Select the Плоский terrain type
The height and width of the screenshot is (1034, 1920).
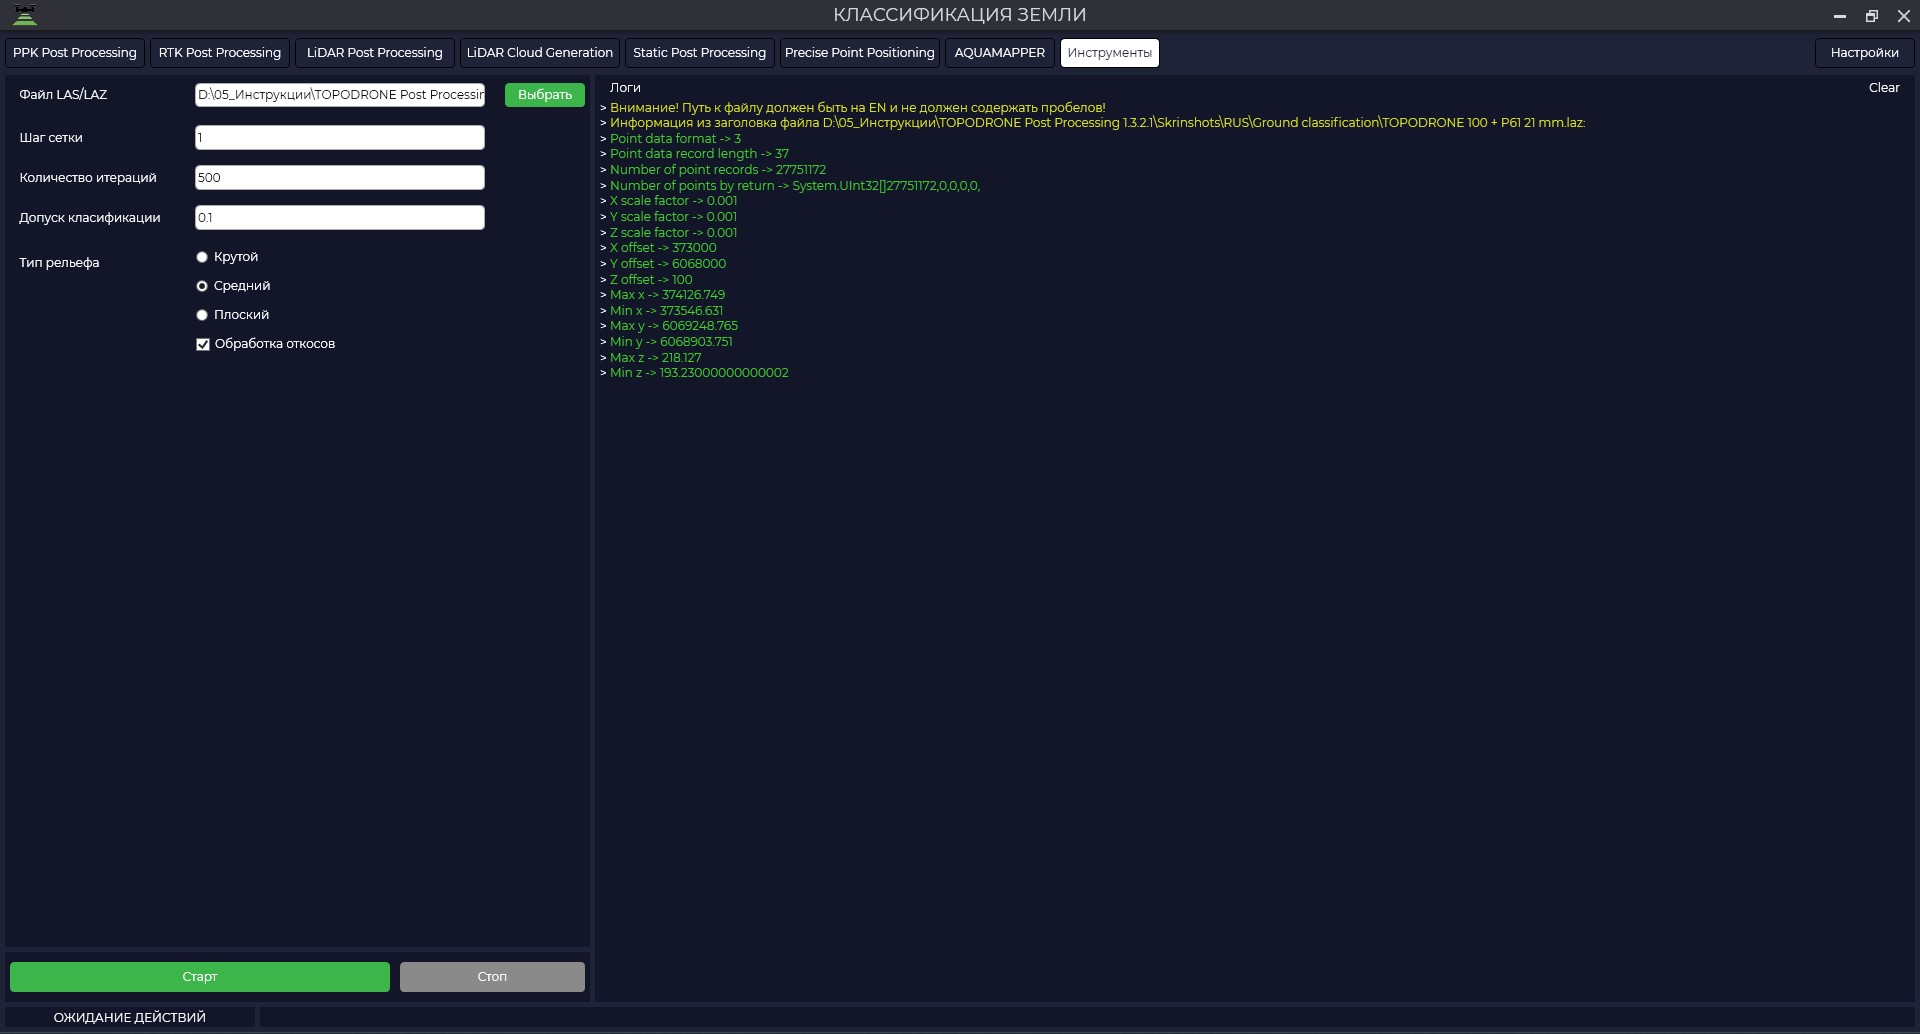click(202, 315)
